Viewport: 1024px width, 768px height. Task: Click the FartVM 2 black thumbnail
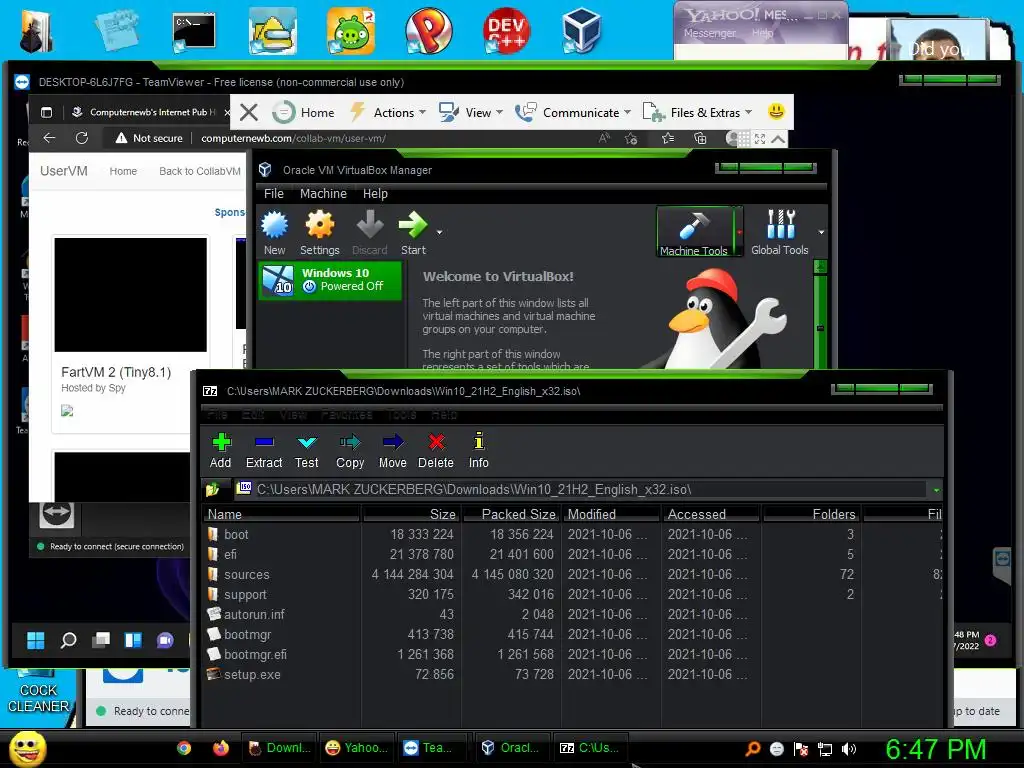coord(131,295)
